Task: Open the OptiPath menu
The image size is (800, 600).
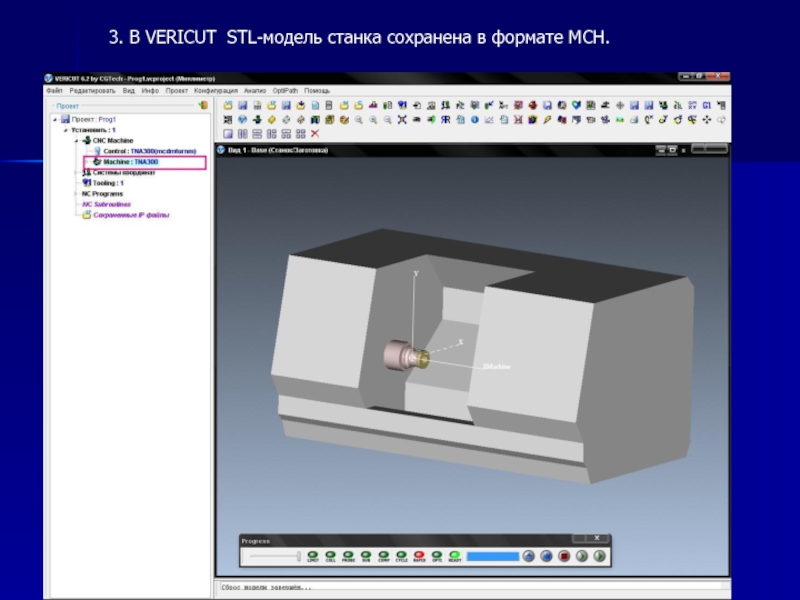Action: [x=285, y=91]
